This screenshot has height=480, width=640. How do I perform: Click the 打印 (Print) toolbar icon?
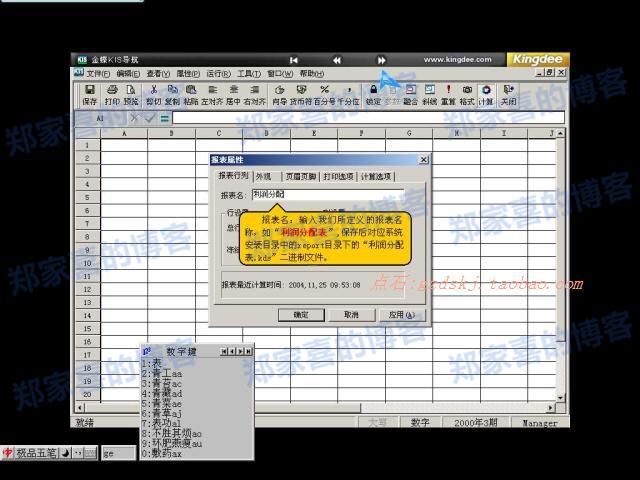[112, 95]
